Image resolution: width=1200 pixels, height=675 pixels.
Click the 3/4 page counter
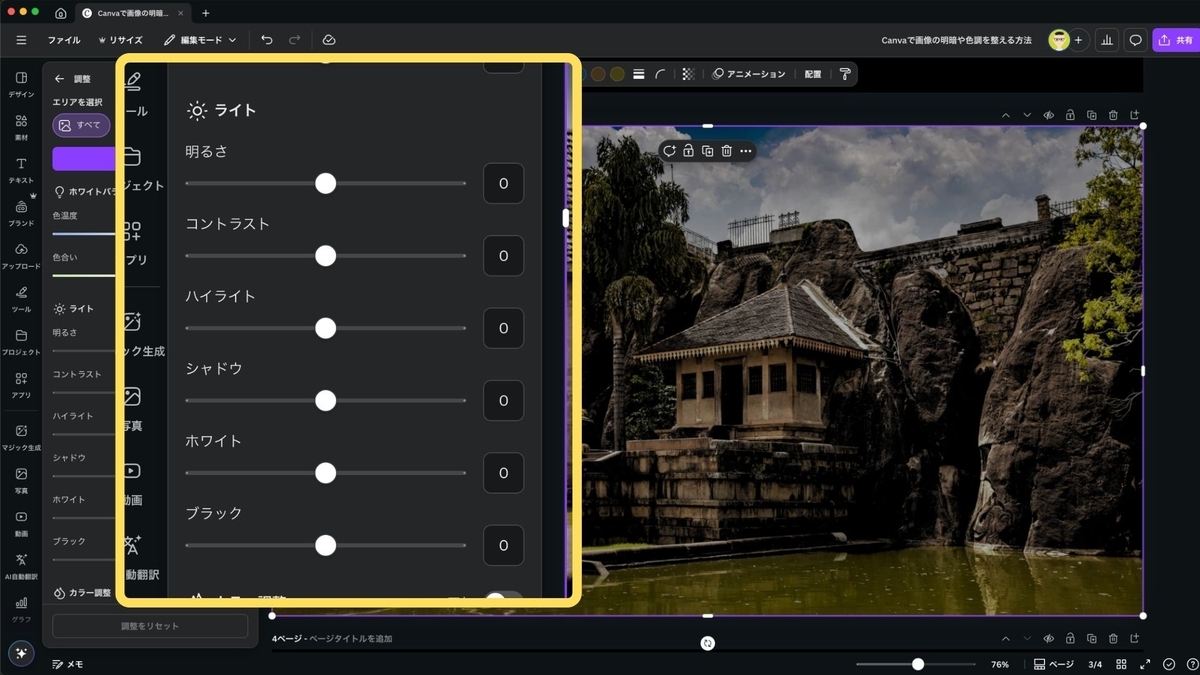pos(1095,664)
